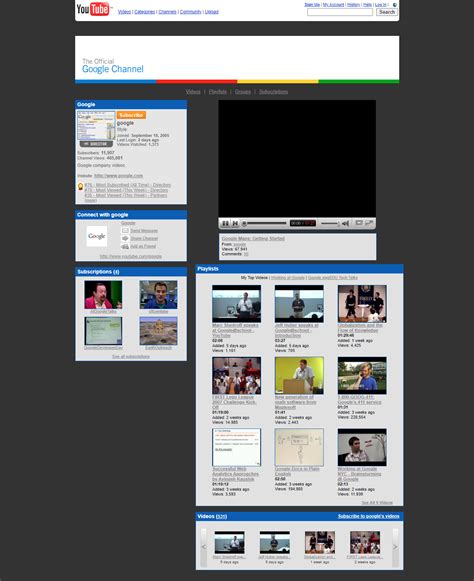
Task: Open the Categories link in the top navigation
Action: [x=145, y=12]
